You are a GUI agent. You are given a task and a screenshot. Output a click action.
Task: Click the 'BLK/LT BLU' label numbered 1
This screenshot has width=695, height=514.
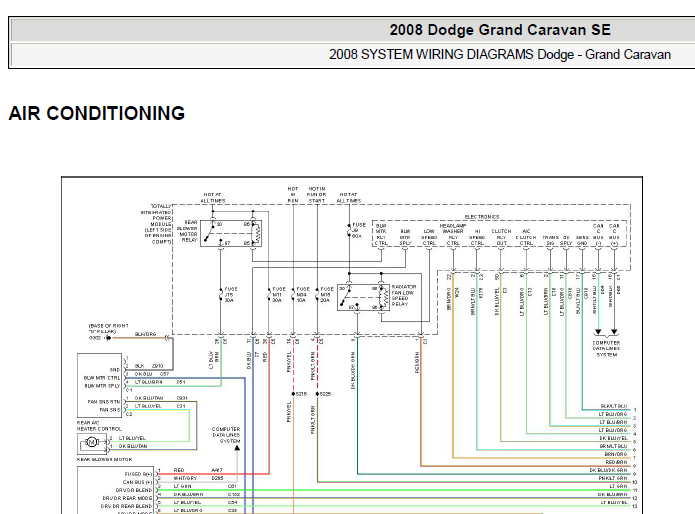coord(614,406)
